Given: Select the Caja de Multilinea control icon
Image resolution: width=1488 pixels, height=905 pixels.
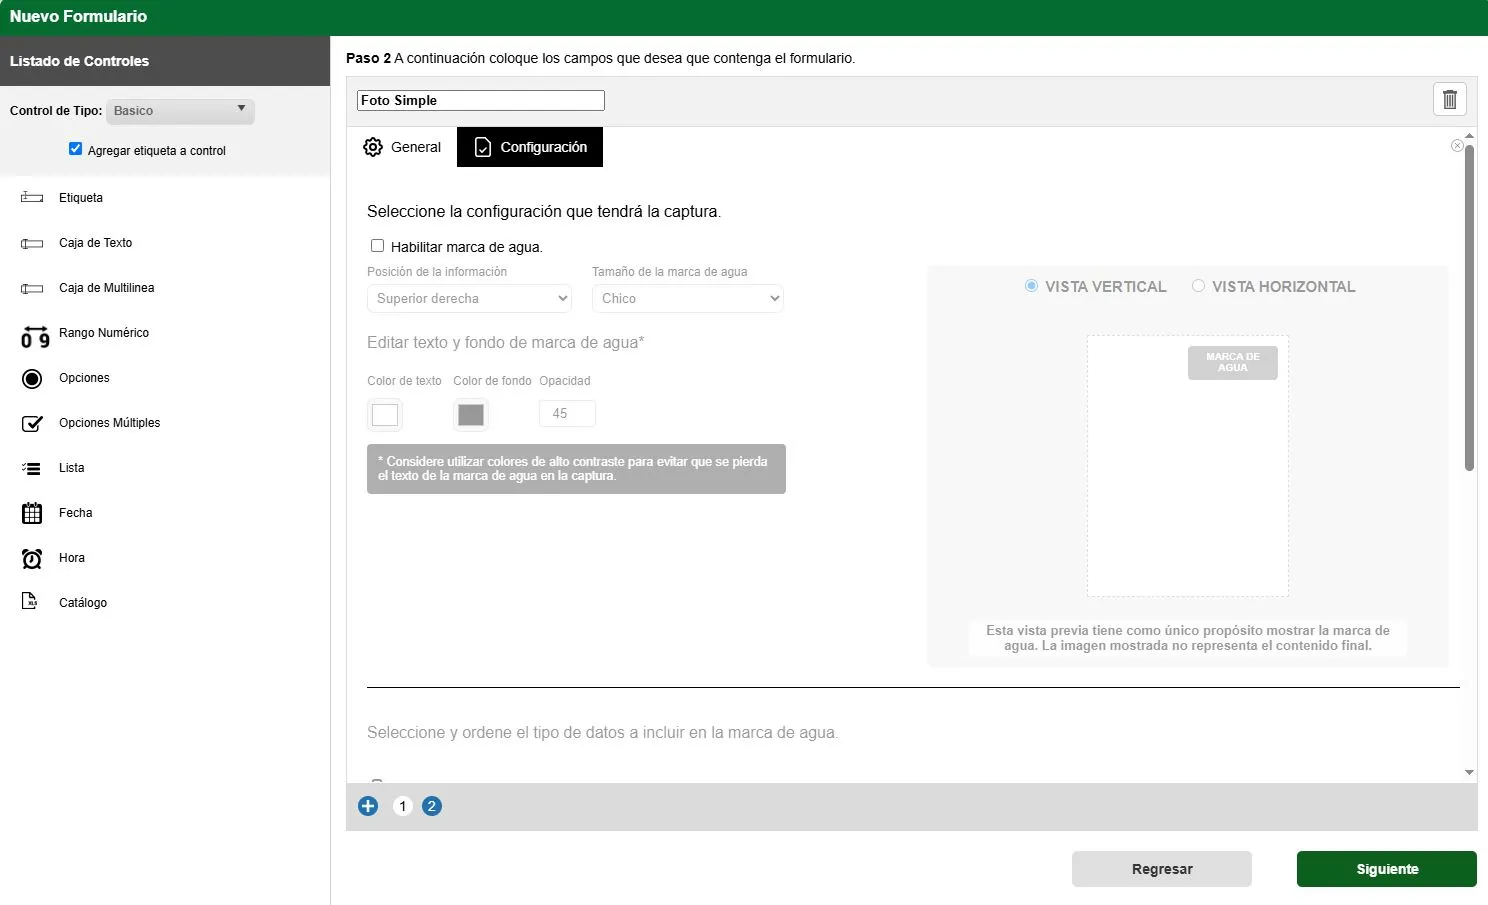Looking at the screenshot, I should 32,288.
